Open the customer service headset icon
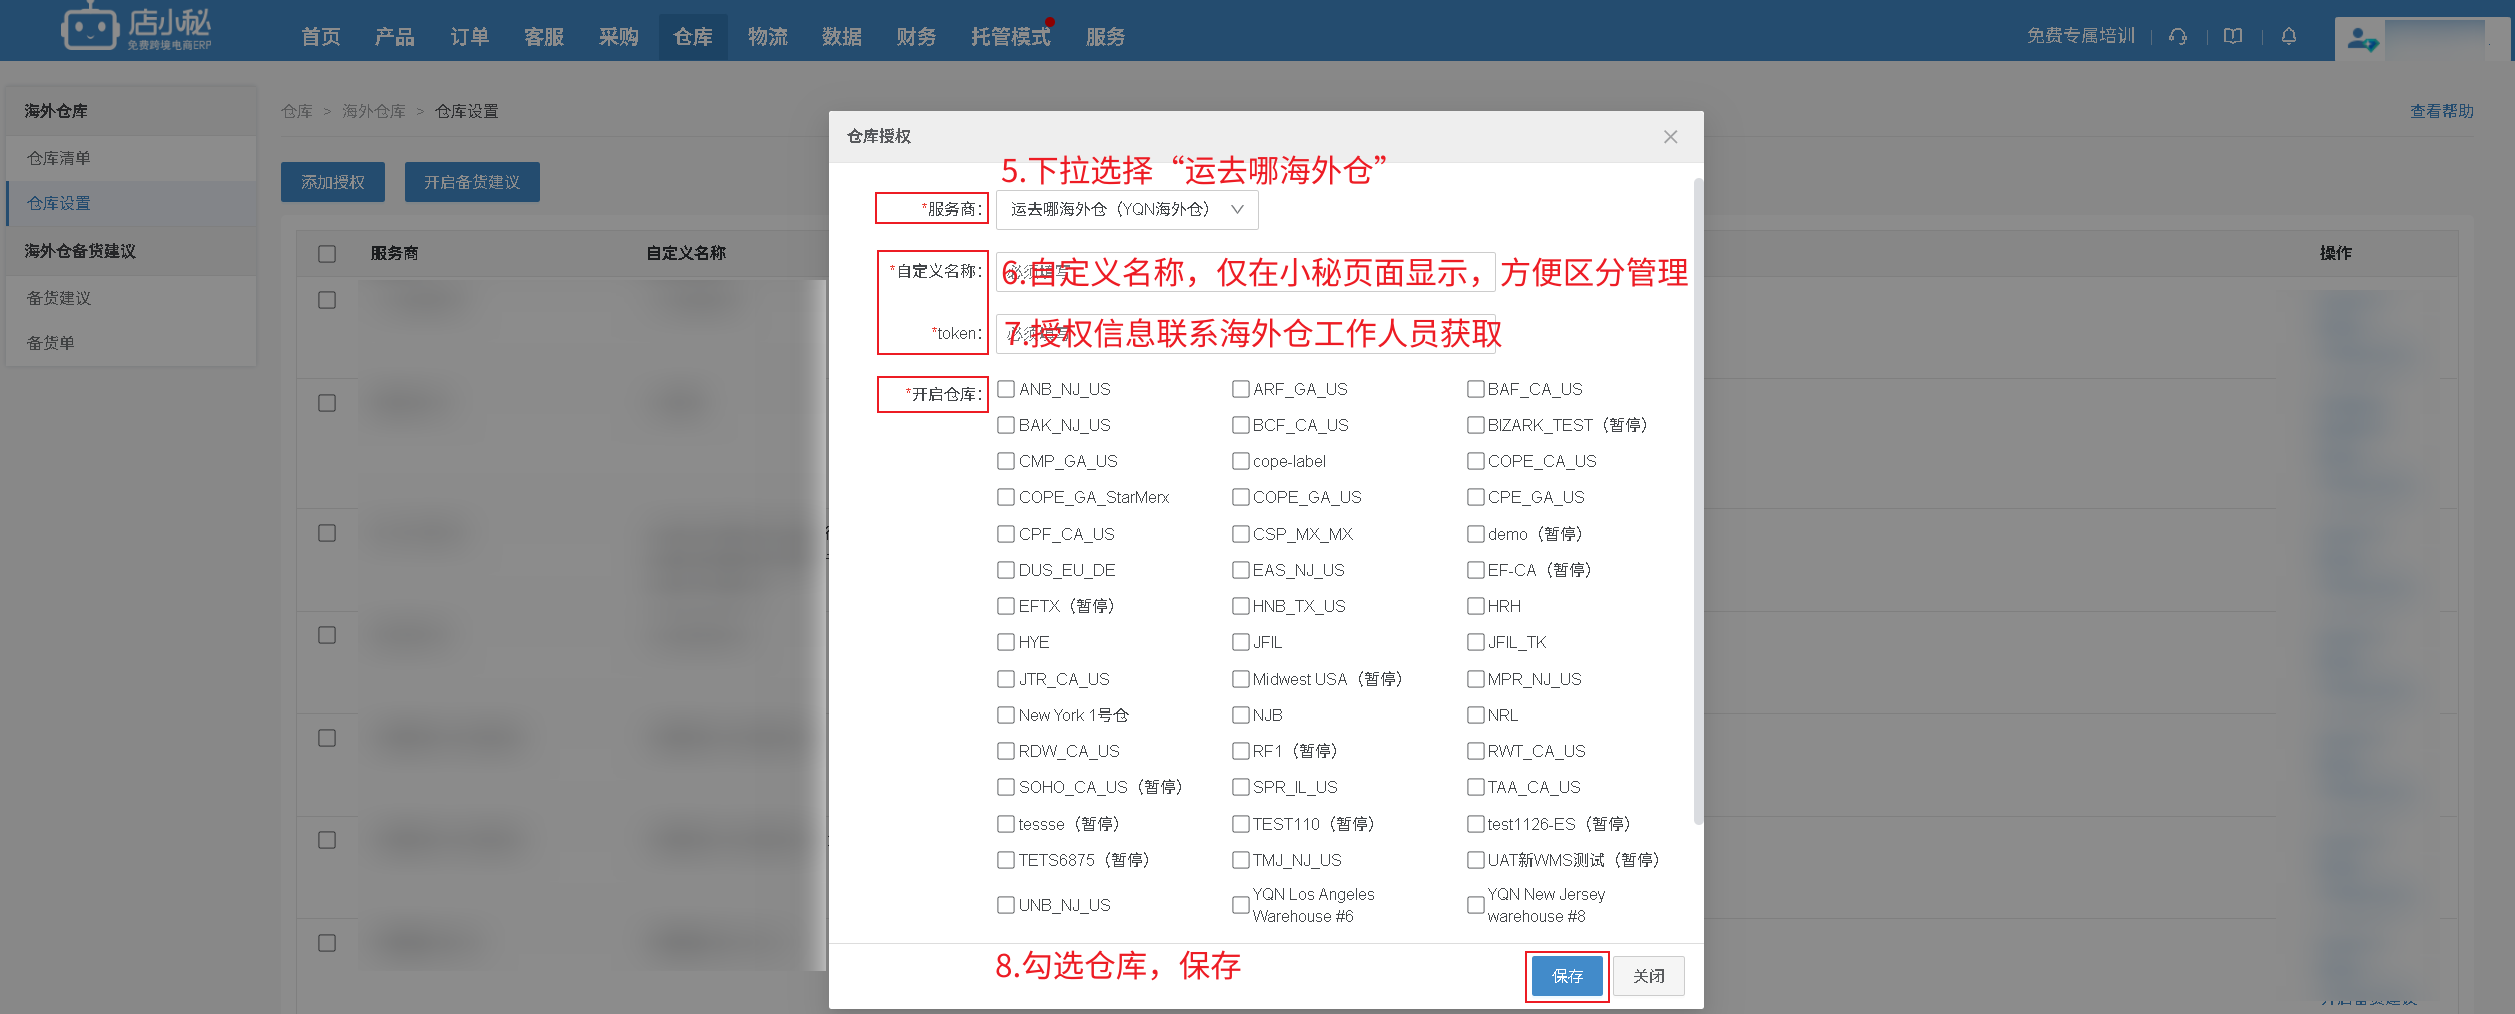The width and height of the screenshot is (2515, 1014). pyautogui.click(x=2178, y=36)
